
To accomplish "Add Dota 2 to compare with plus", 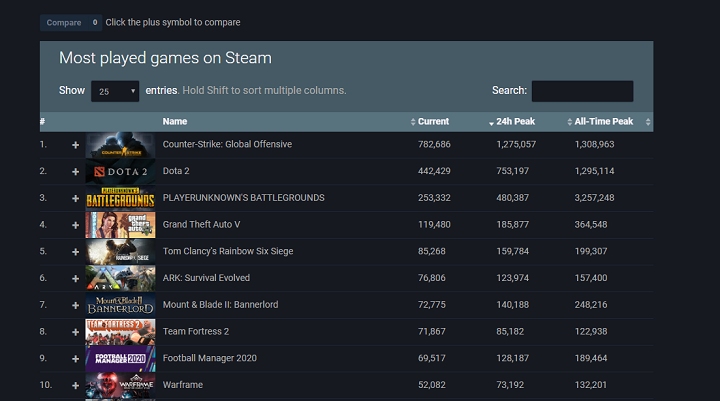I will (75, 172).
